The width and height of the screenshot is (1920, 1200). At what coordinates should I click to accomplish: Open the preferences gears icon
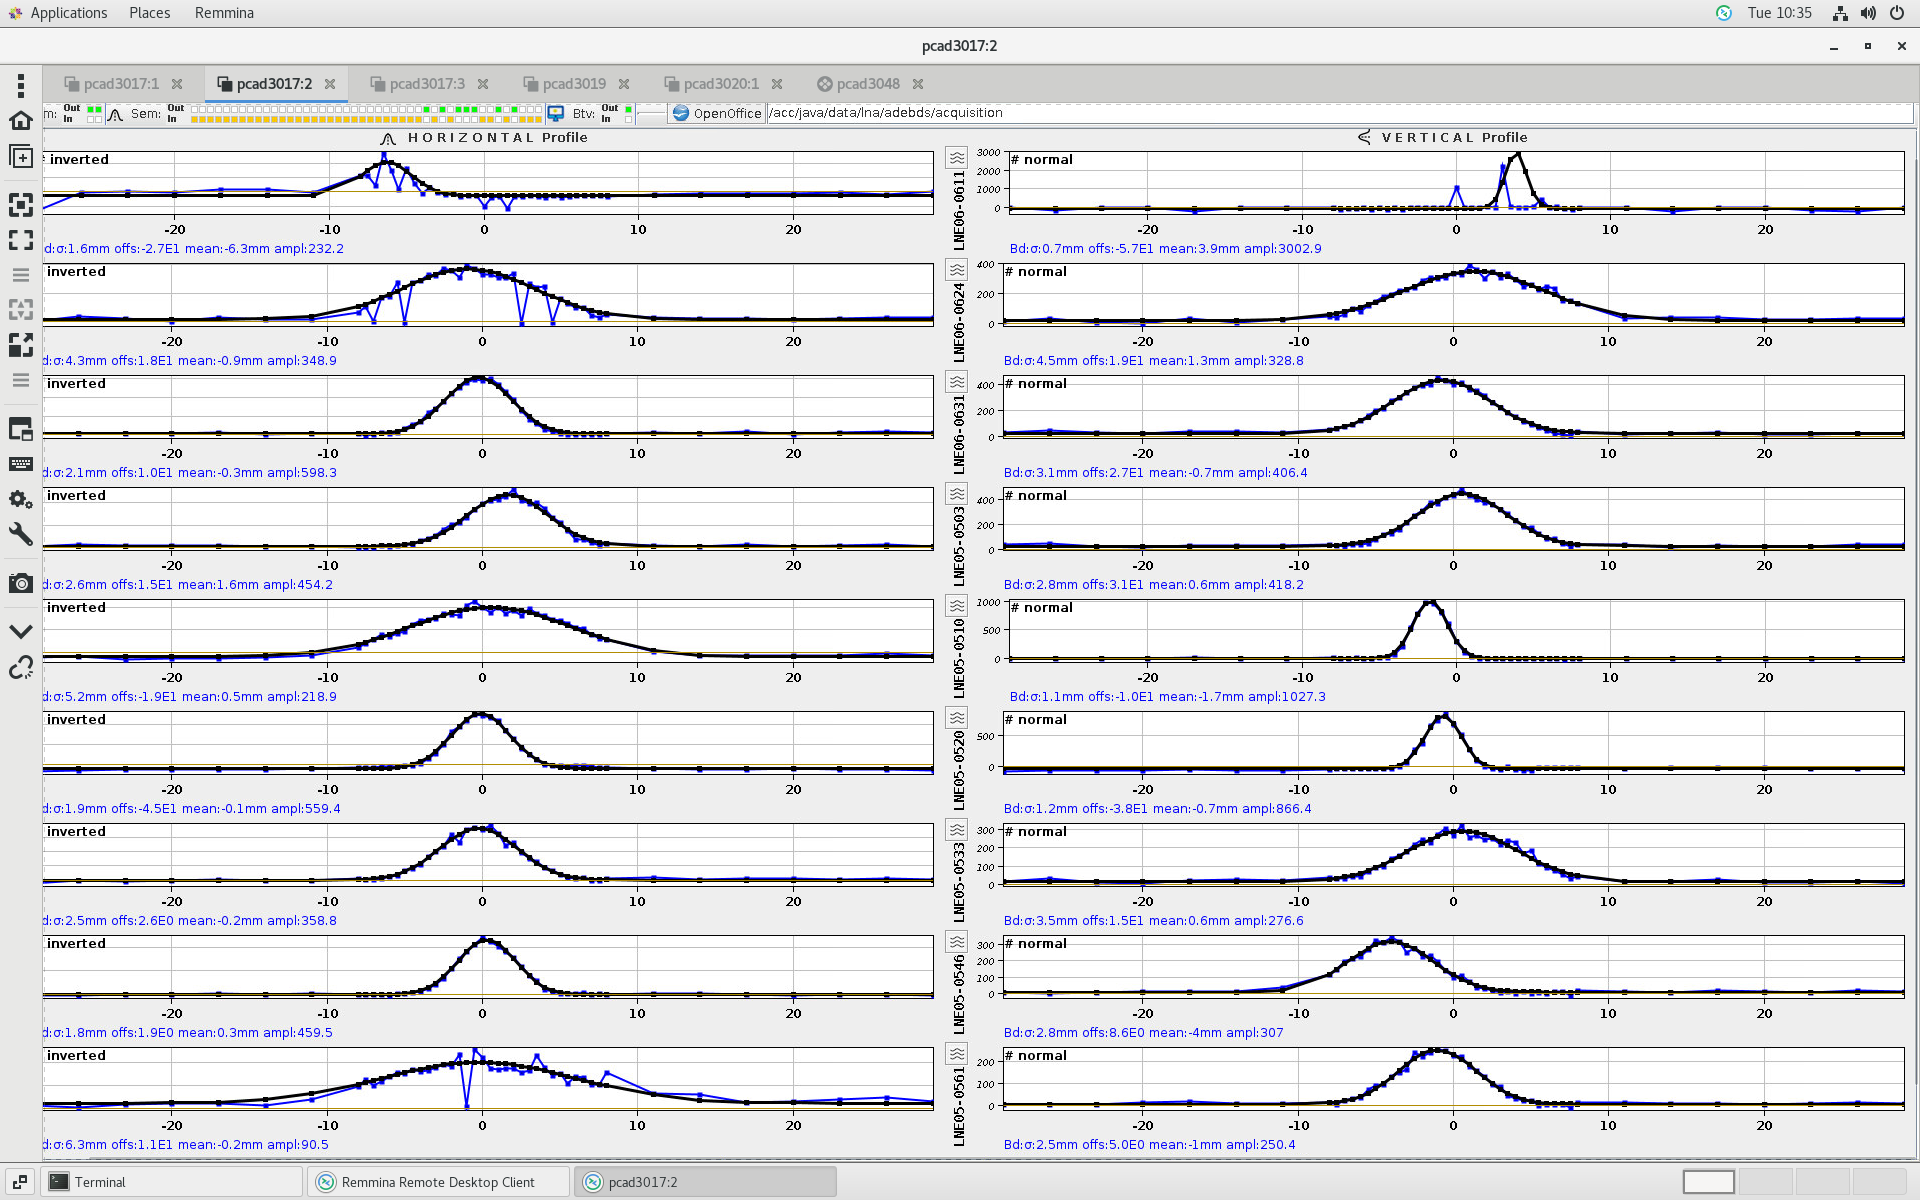click(21, 499)
